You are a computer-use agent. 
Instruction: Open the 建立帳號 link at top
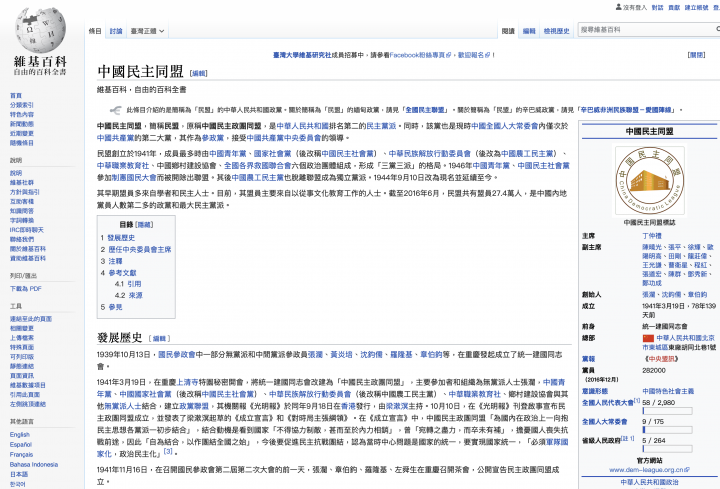click(696, 7)
